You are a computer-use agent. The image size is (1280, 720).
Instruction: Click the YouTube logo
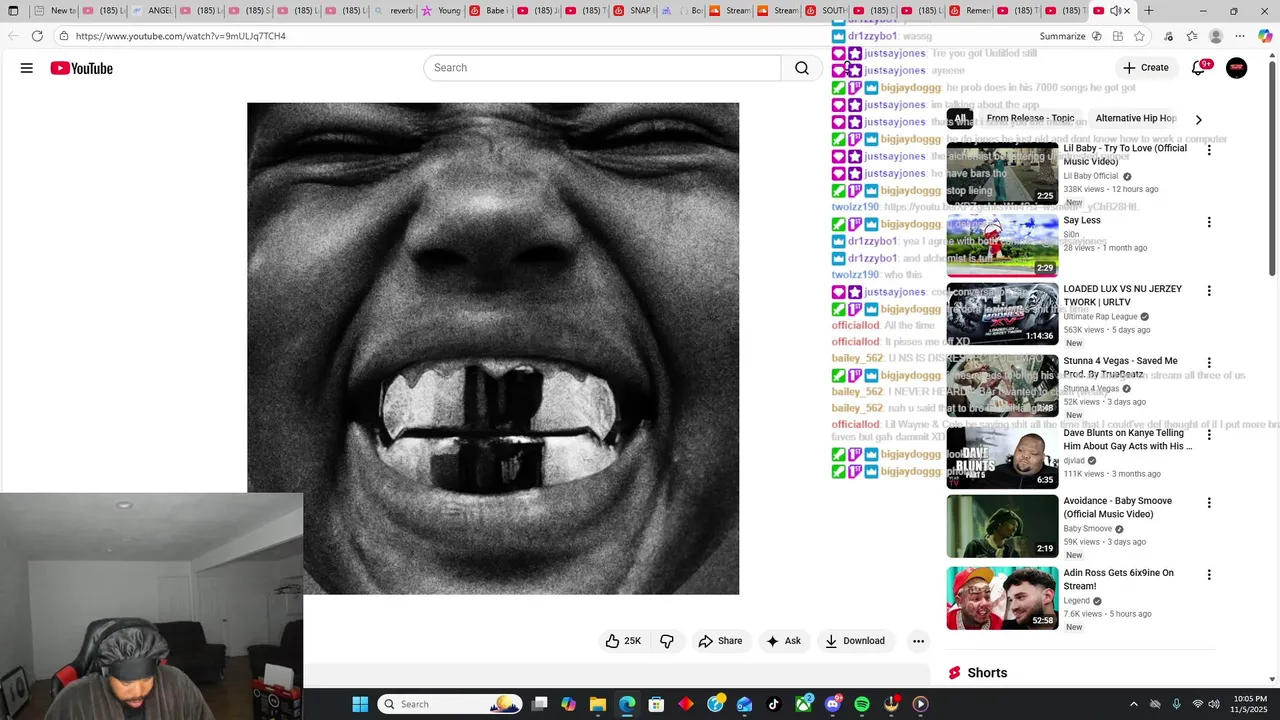82,68
